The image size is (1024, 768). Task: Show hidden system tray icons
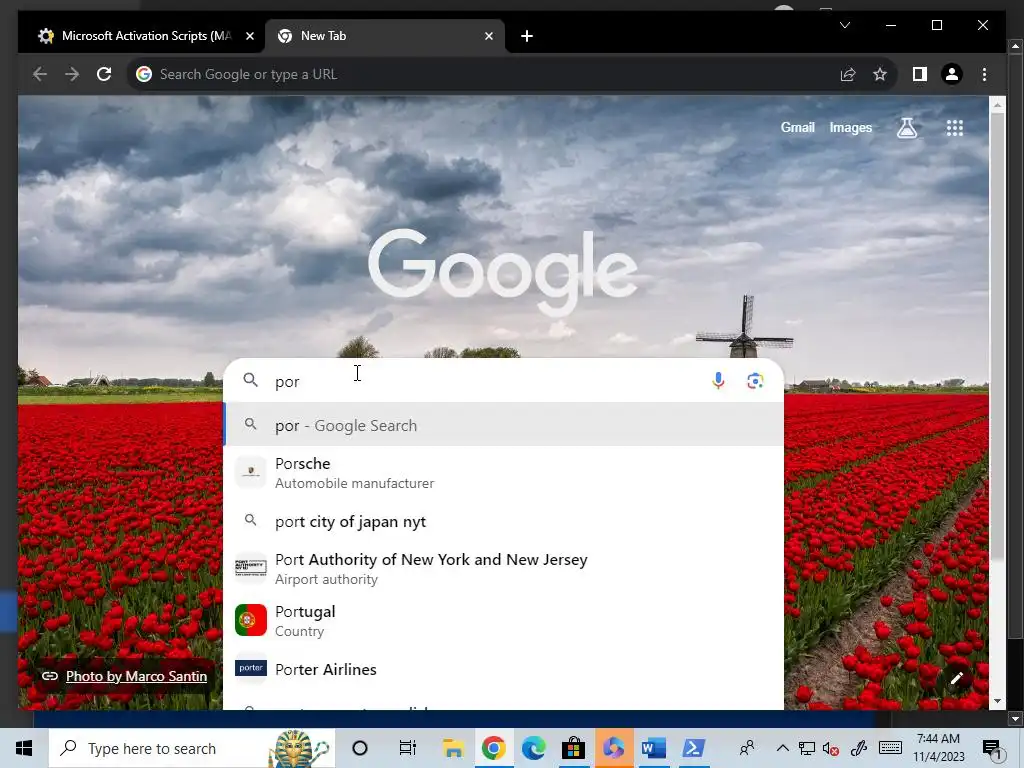click(x=782, y=748)
